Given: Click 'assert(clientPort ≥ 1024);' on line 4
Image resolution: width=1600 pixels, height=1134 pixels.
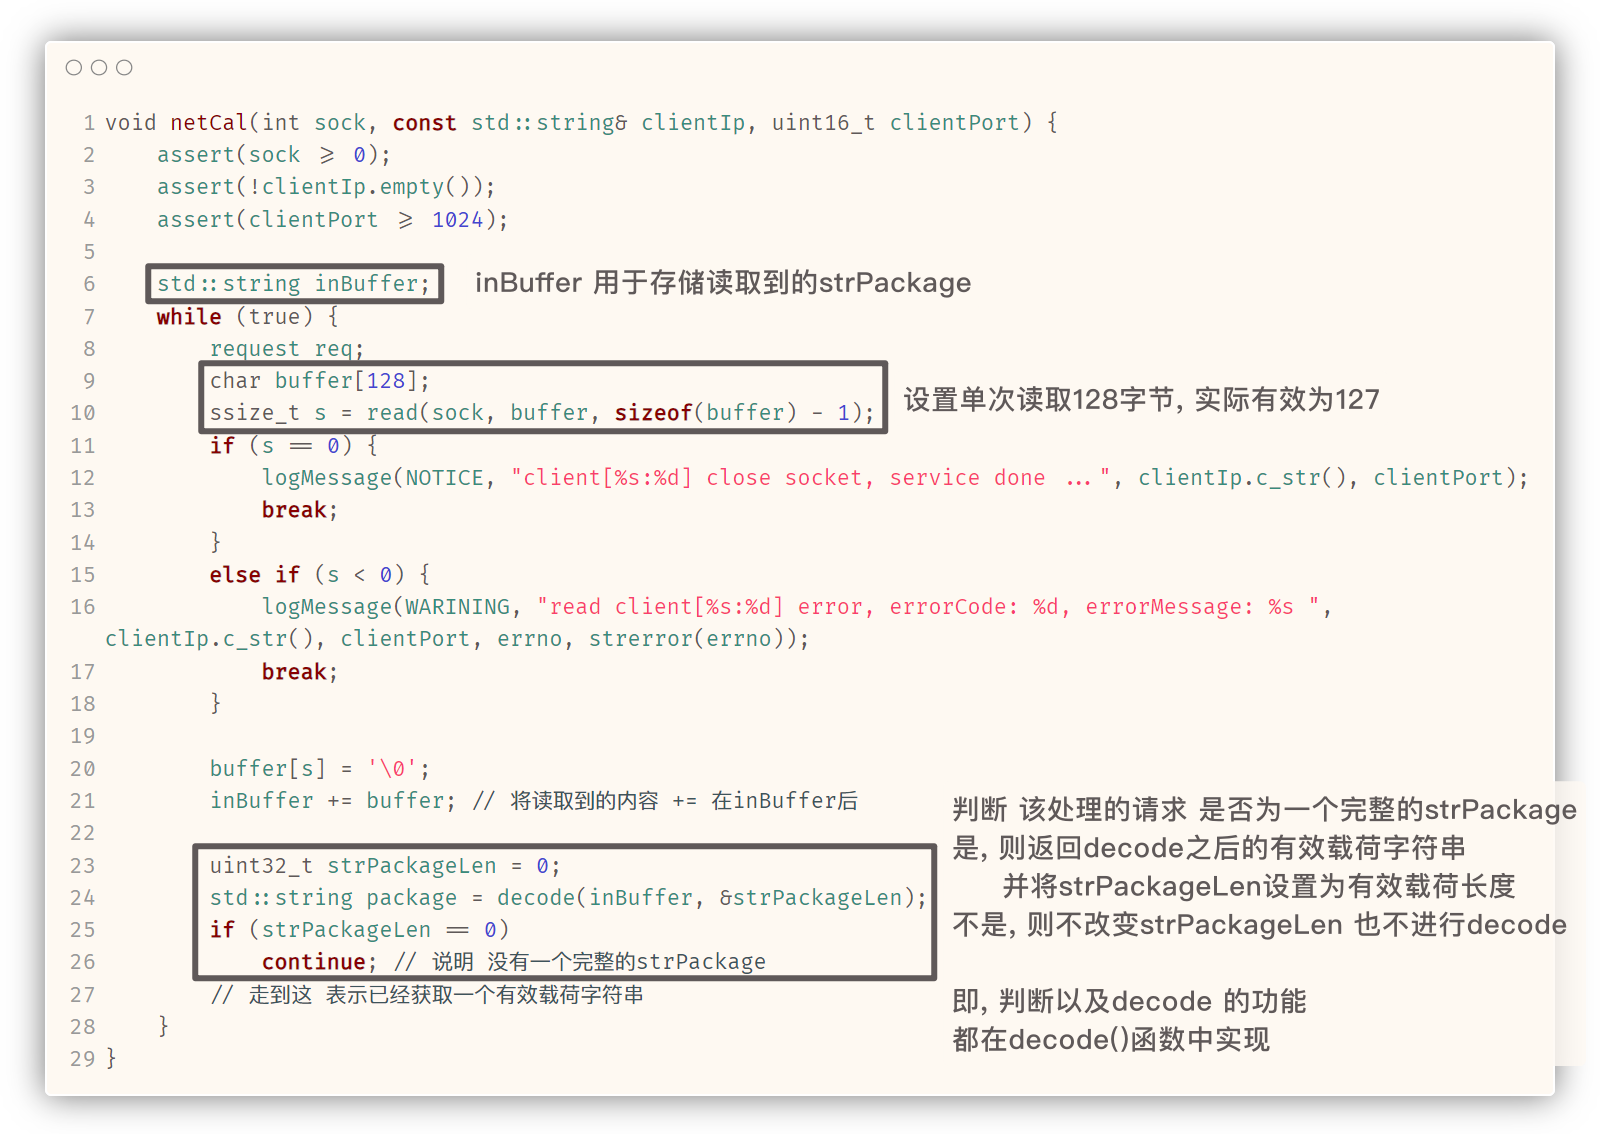Looking at the screenshot, I should (332, 219).
